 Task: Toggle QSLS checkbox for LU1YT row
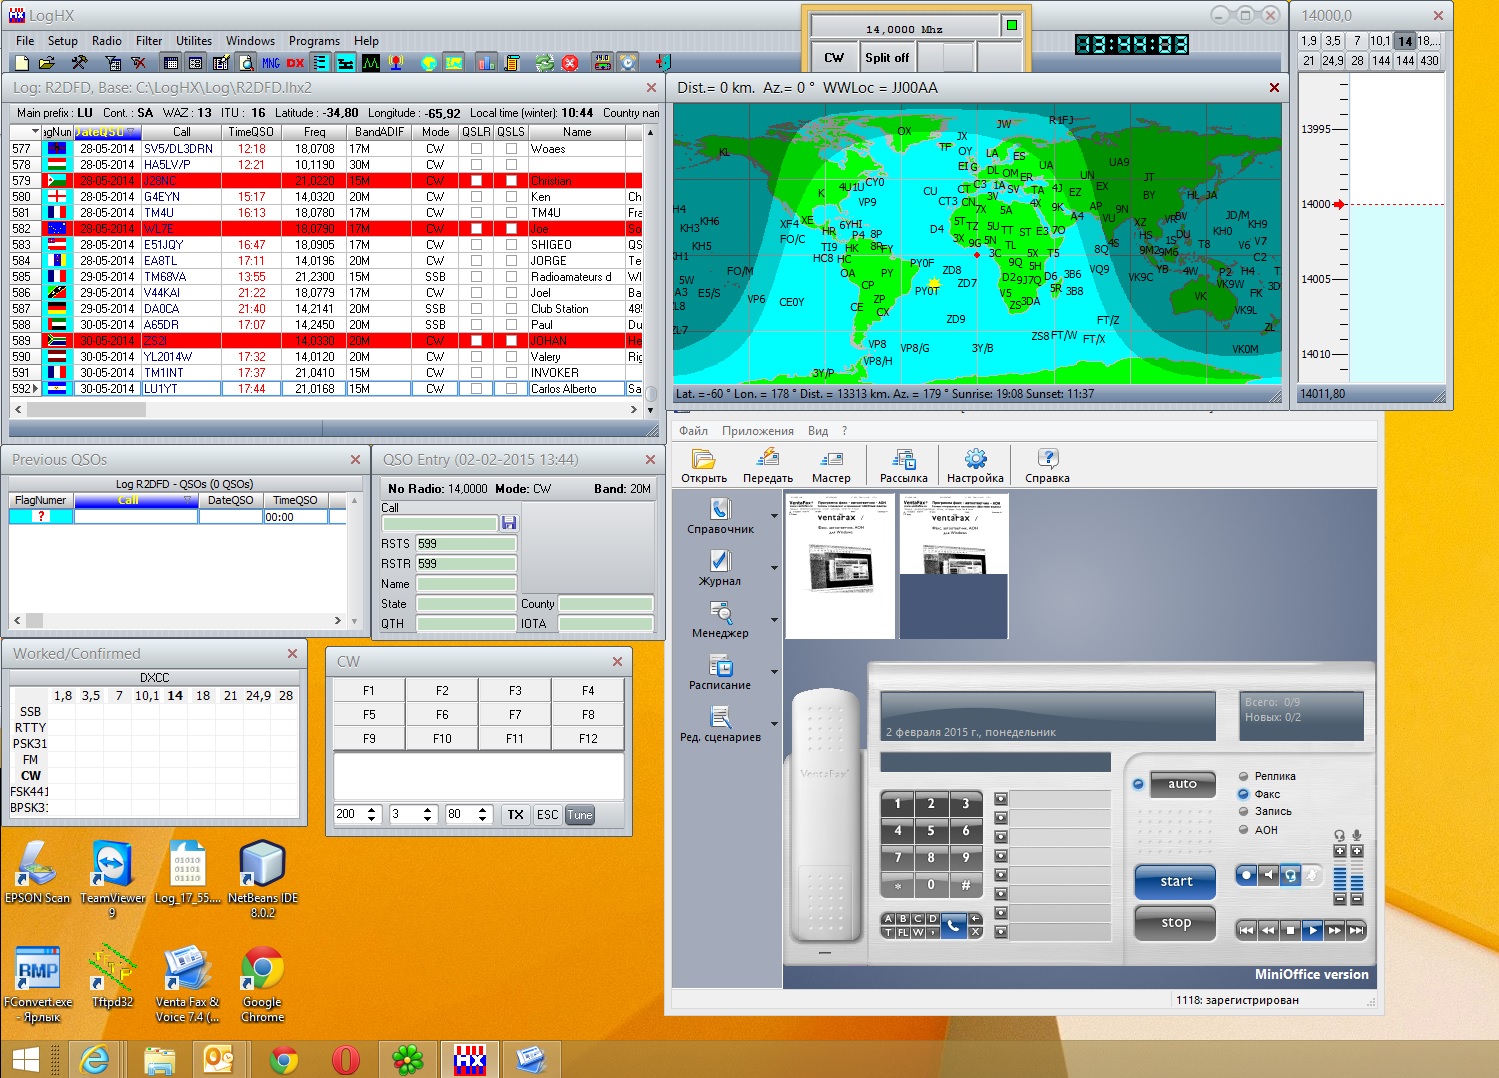(511, 389)
